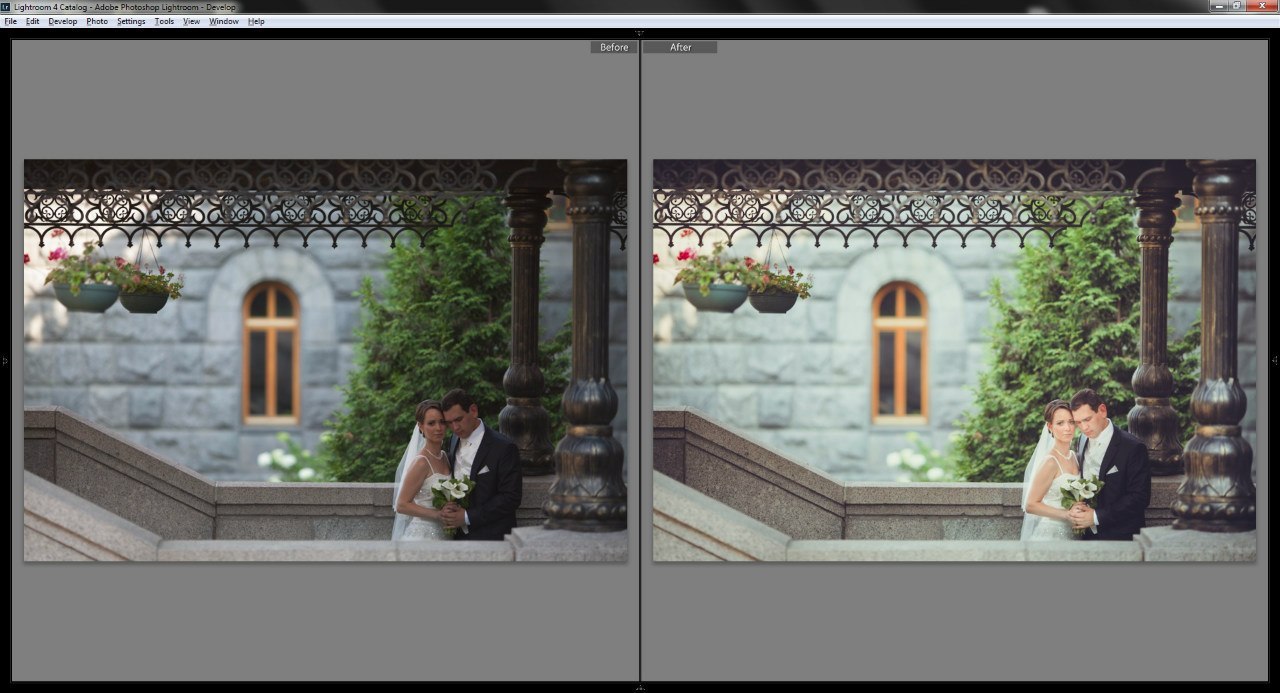Show the top module picker via arrow

click(640, 33)
